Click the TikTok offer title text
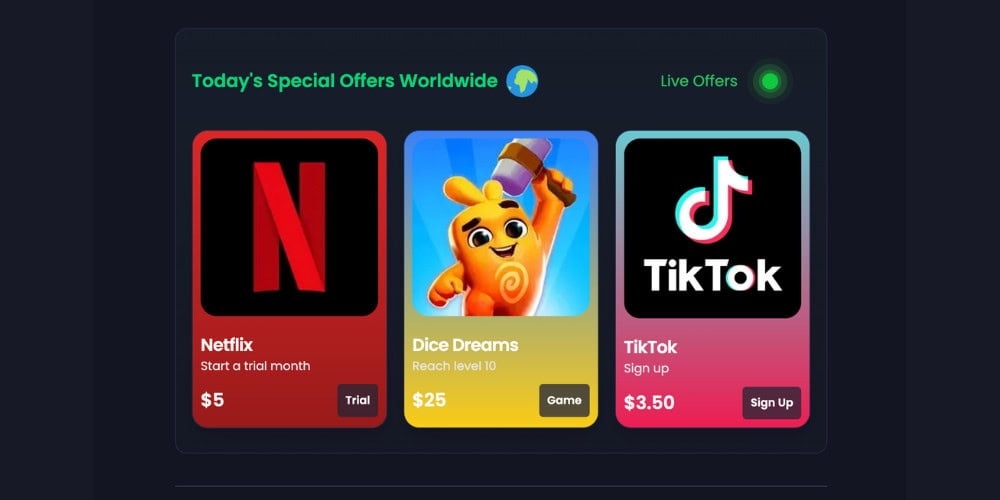1000x500 pixels. click(x=651, y=348)
